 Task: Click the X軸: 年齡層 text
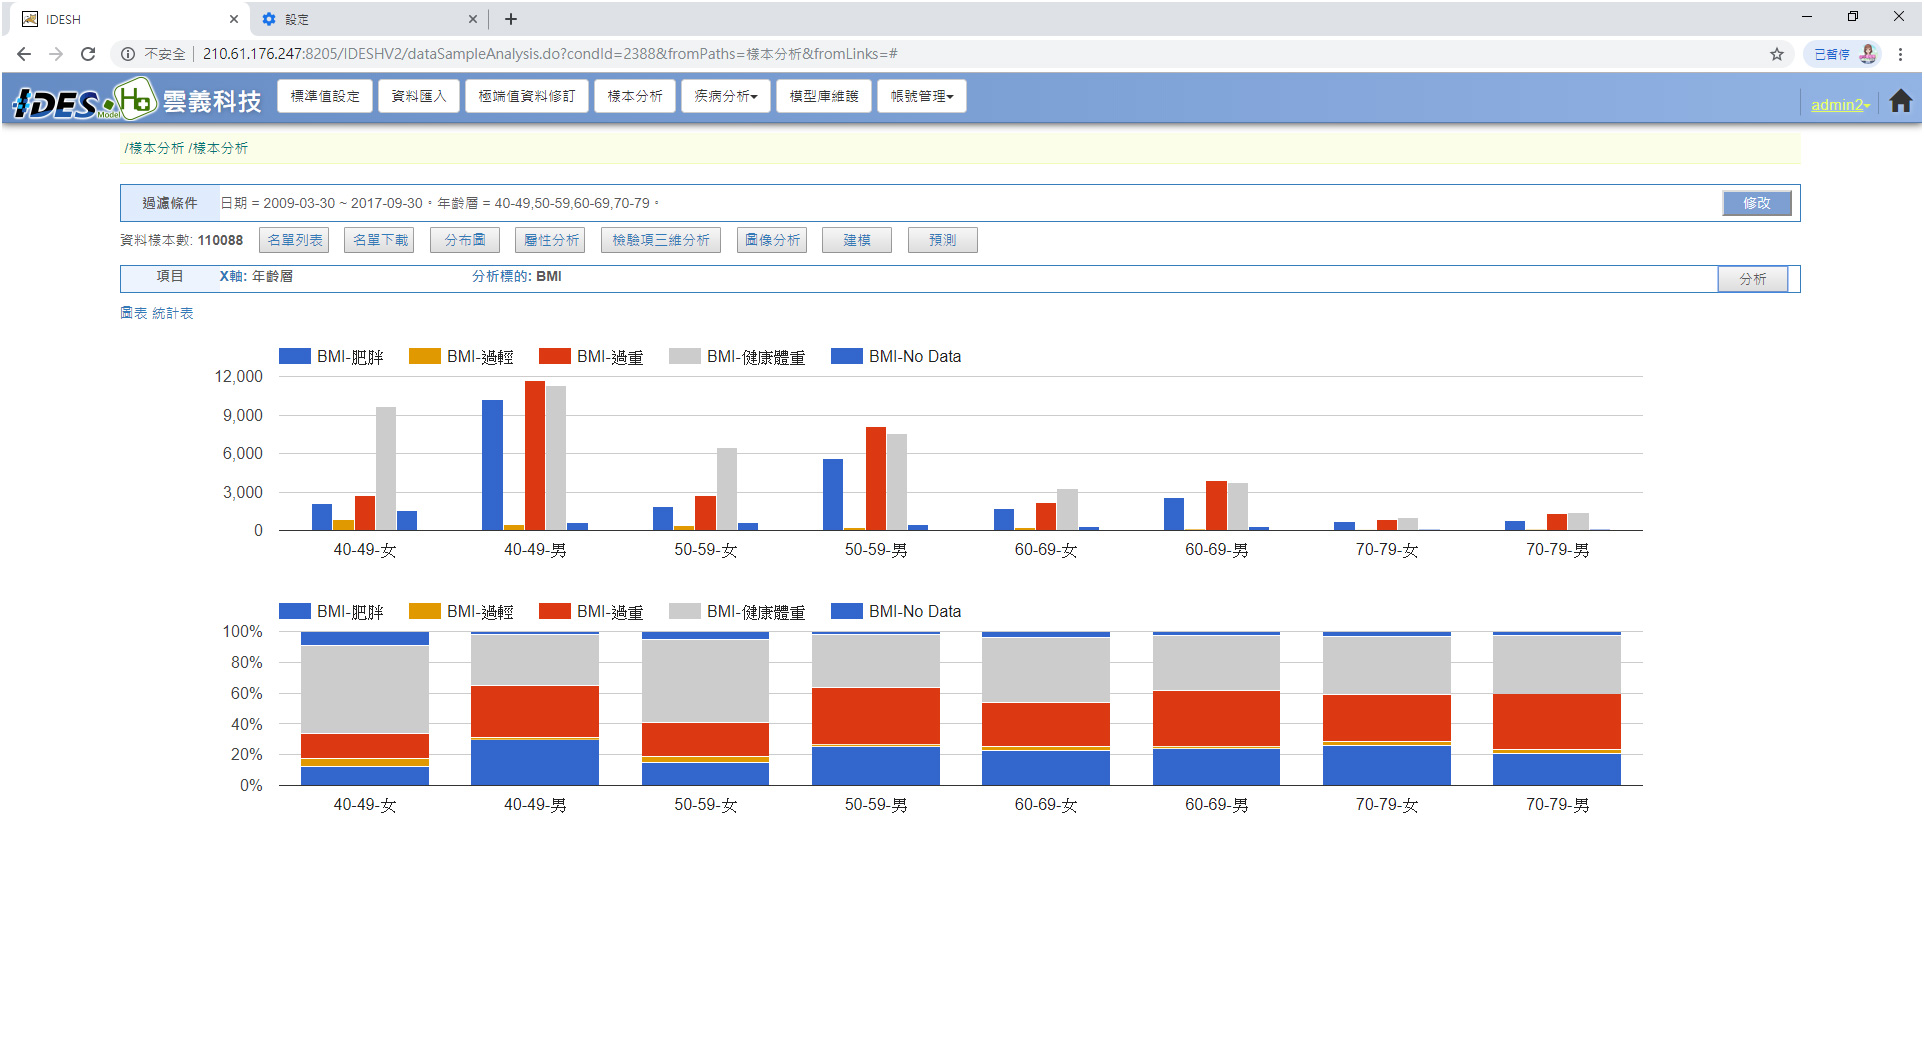(257, 276)
